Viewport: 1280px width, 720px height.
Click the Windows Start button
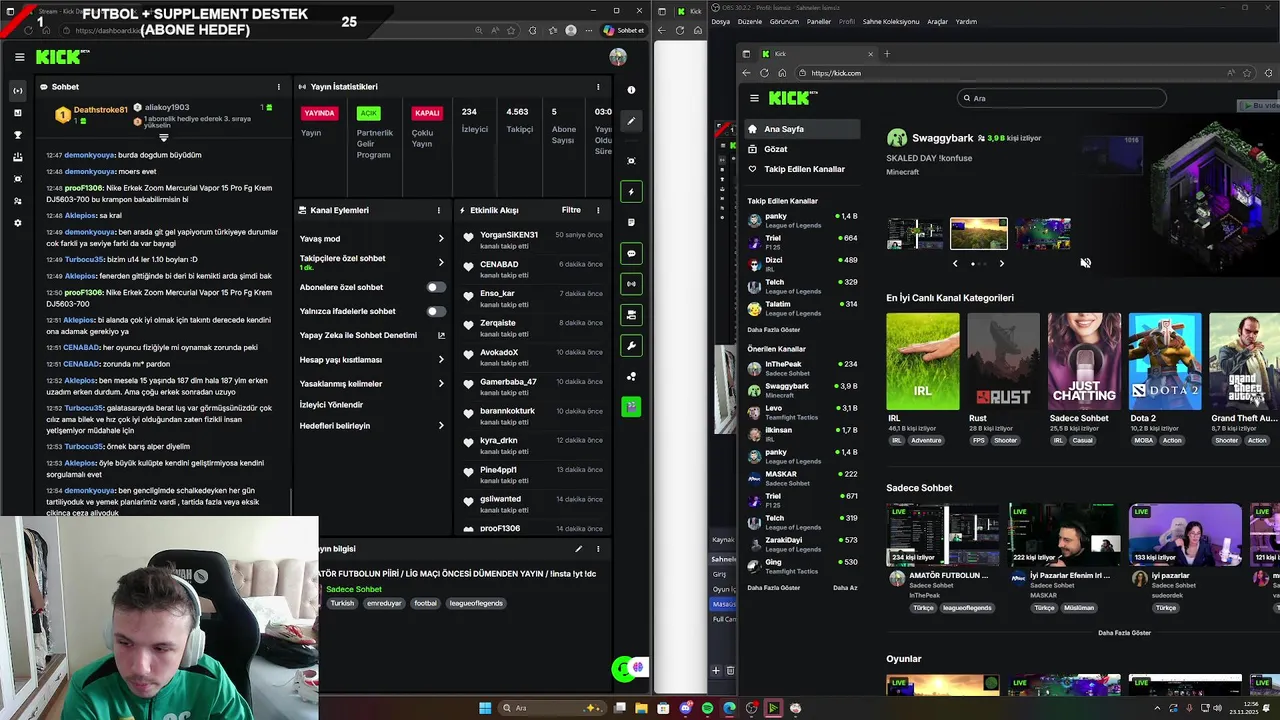(x=485, y=708)
